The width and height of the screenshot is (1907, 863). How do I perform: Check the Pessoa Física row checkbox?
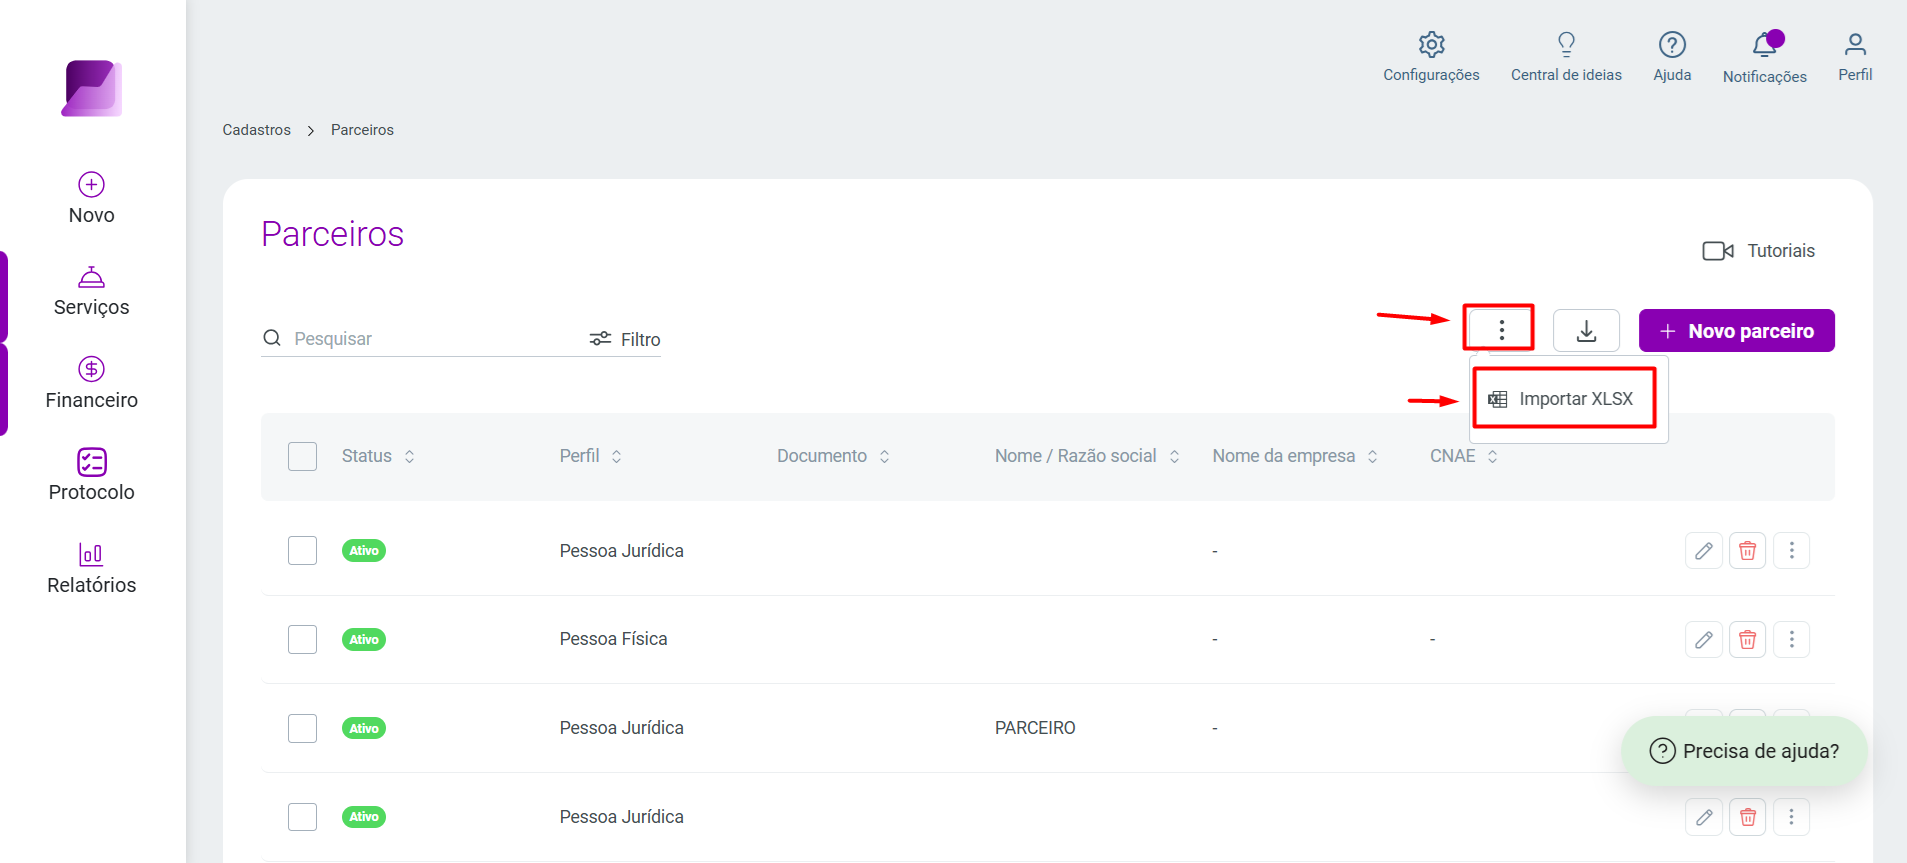pyautogui.click(x=302, y=639)
